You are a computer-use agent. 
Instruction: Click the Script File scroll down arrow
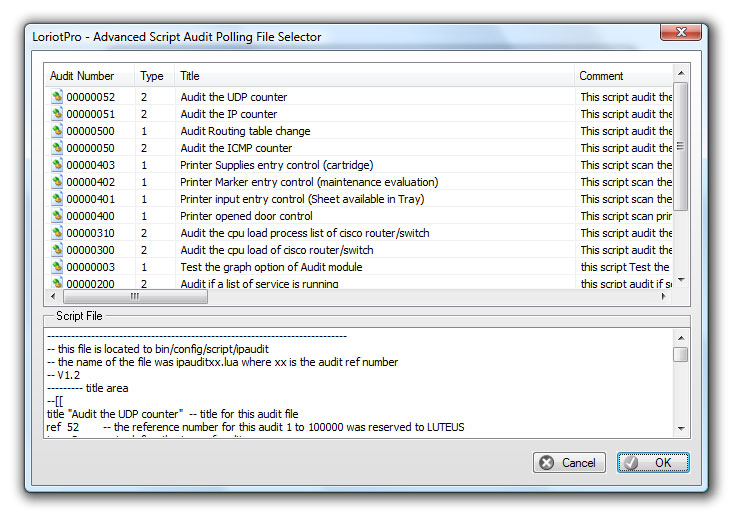681,428
